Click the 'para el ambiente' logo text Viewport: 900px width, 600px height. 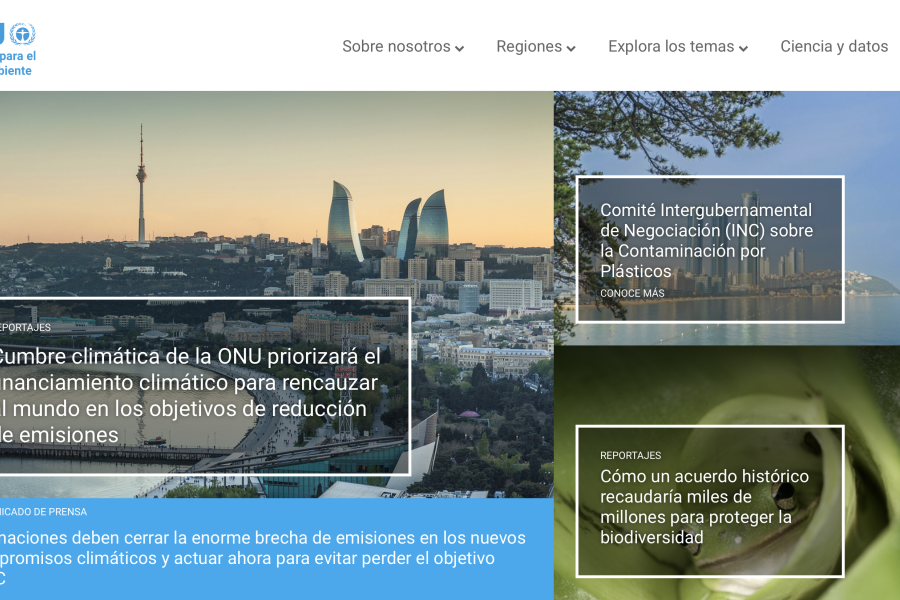(18, 63)
